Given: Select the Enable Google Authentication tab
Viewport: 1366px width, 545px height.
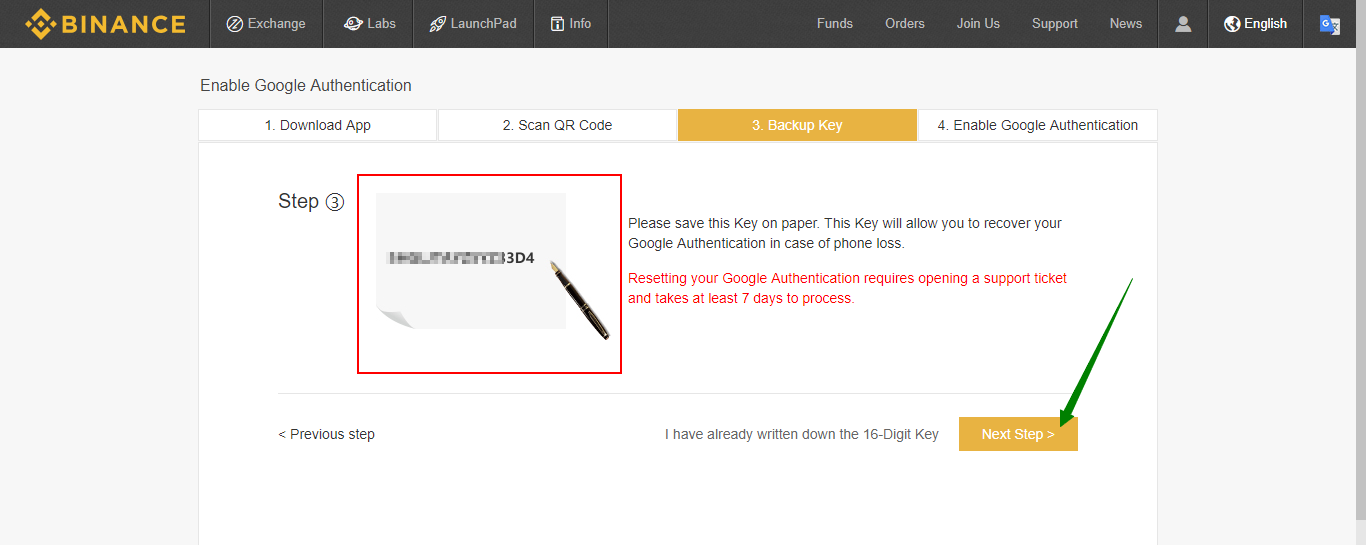Looking at the screenshot, I should [x=1037, y=125].
